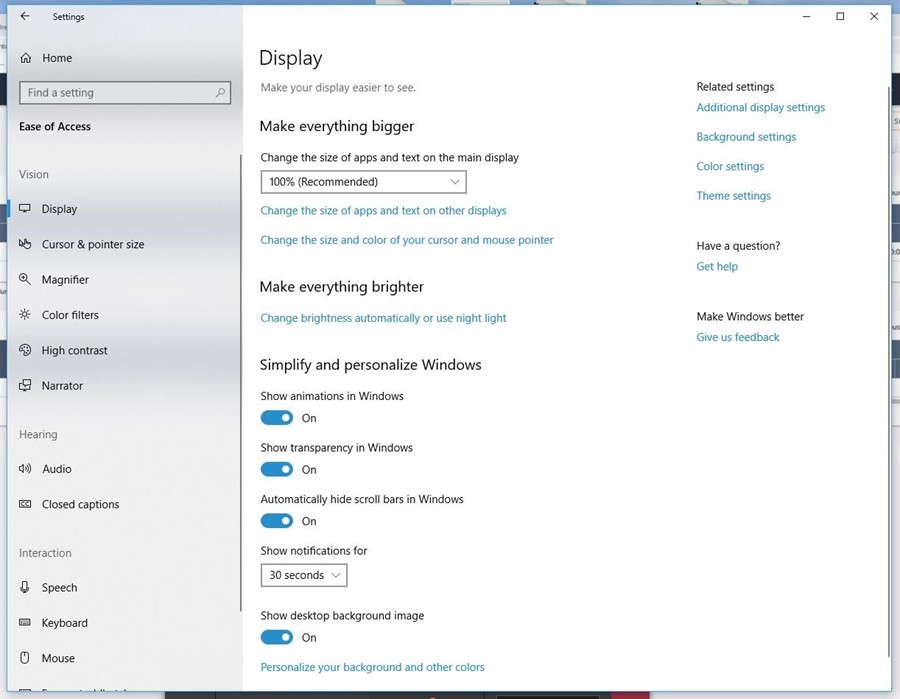Open Background settings link
Viewport: 900px width, 699px height.
[746, 137]
